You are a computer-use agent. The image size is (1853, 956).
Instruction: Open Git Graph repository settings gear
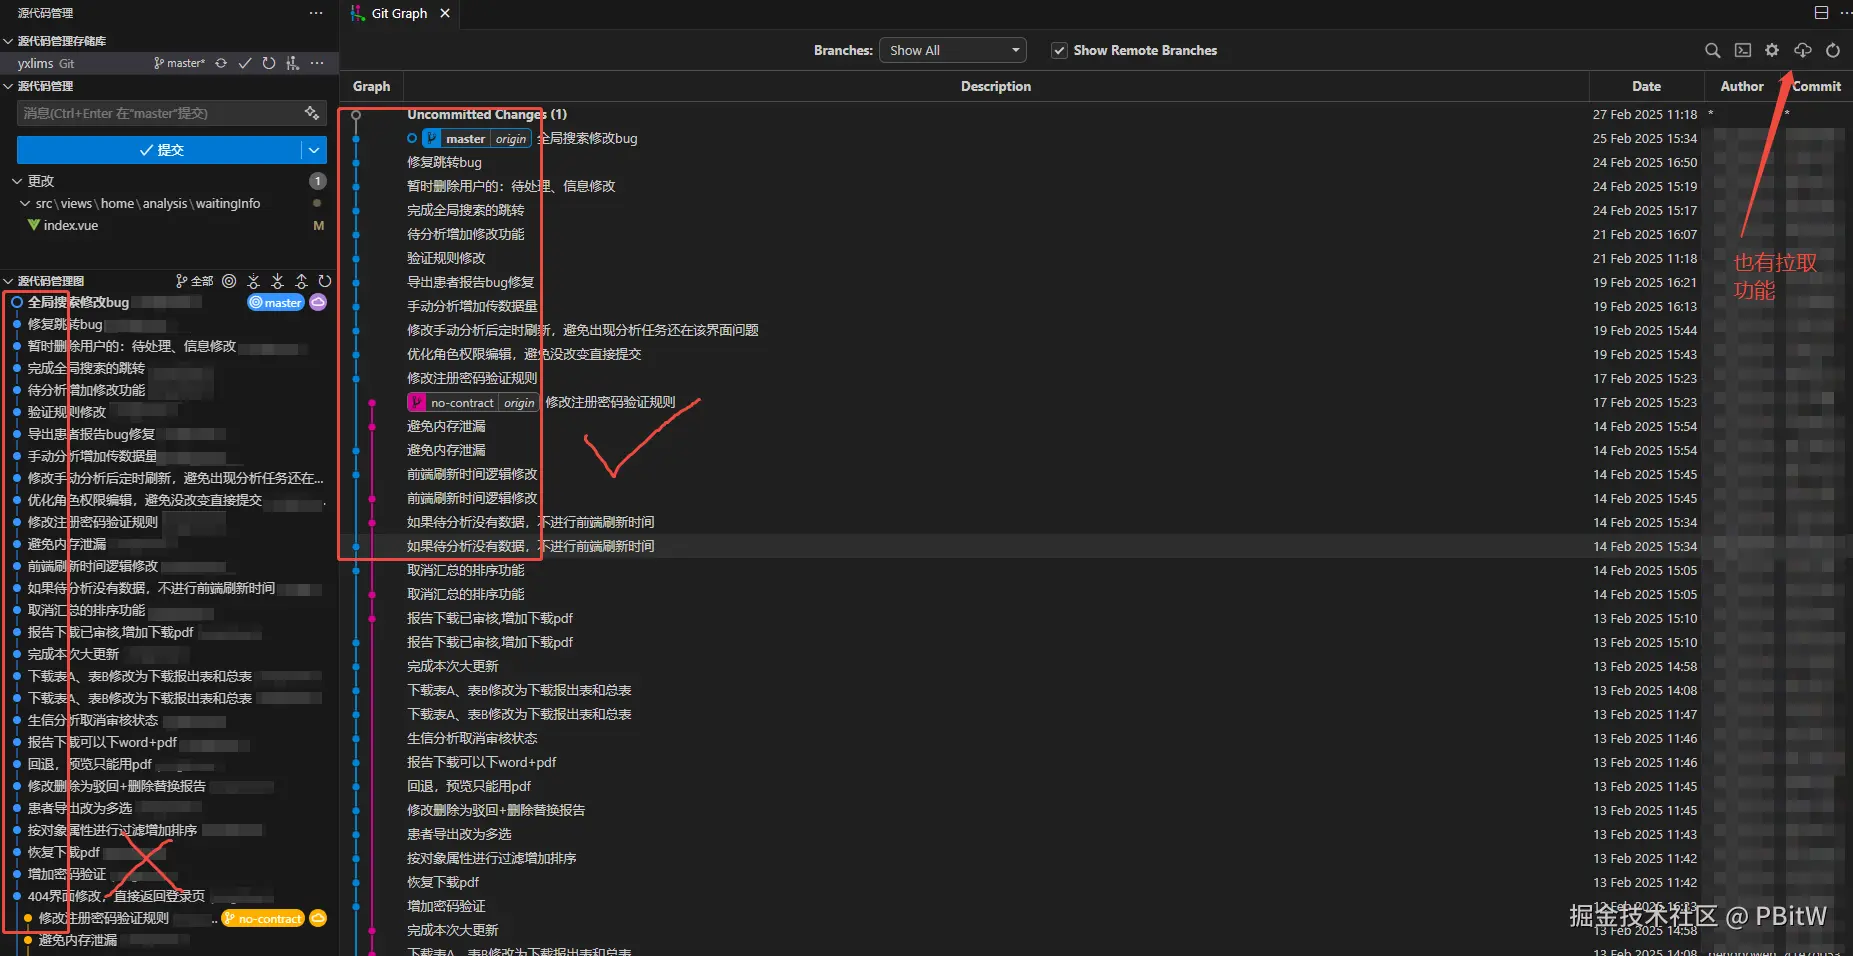[1772, 50]
